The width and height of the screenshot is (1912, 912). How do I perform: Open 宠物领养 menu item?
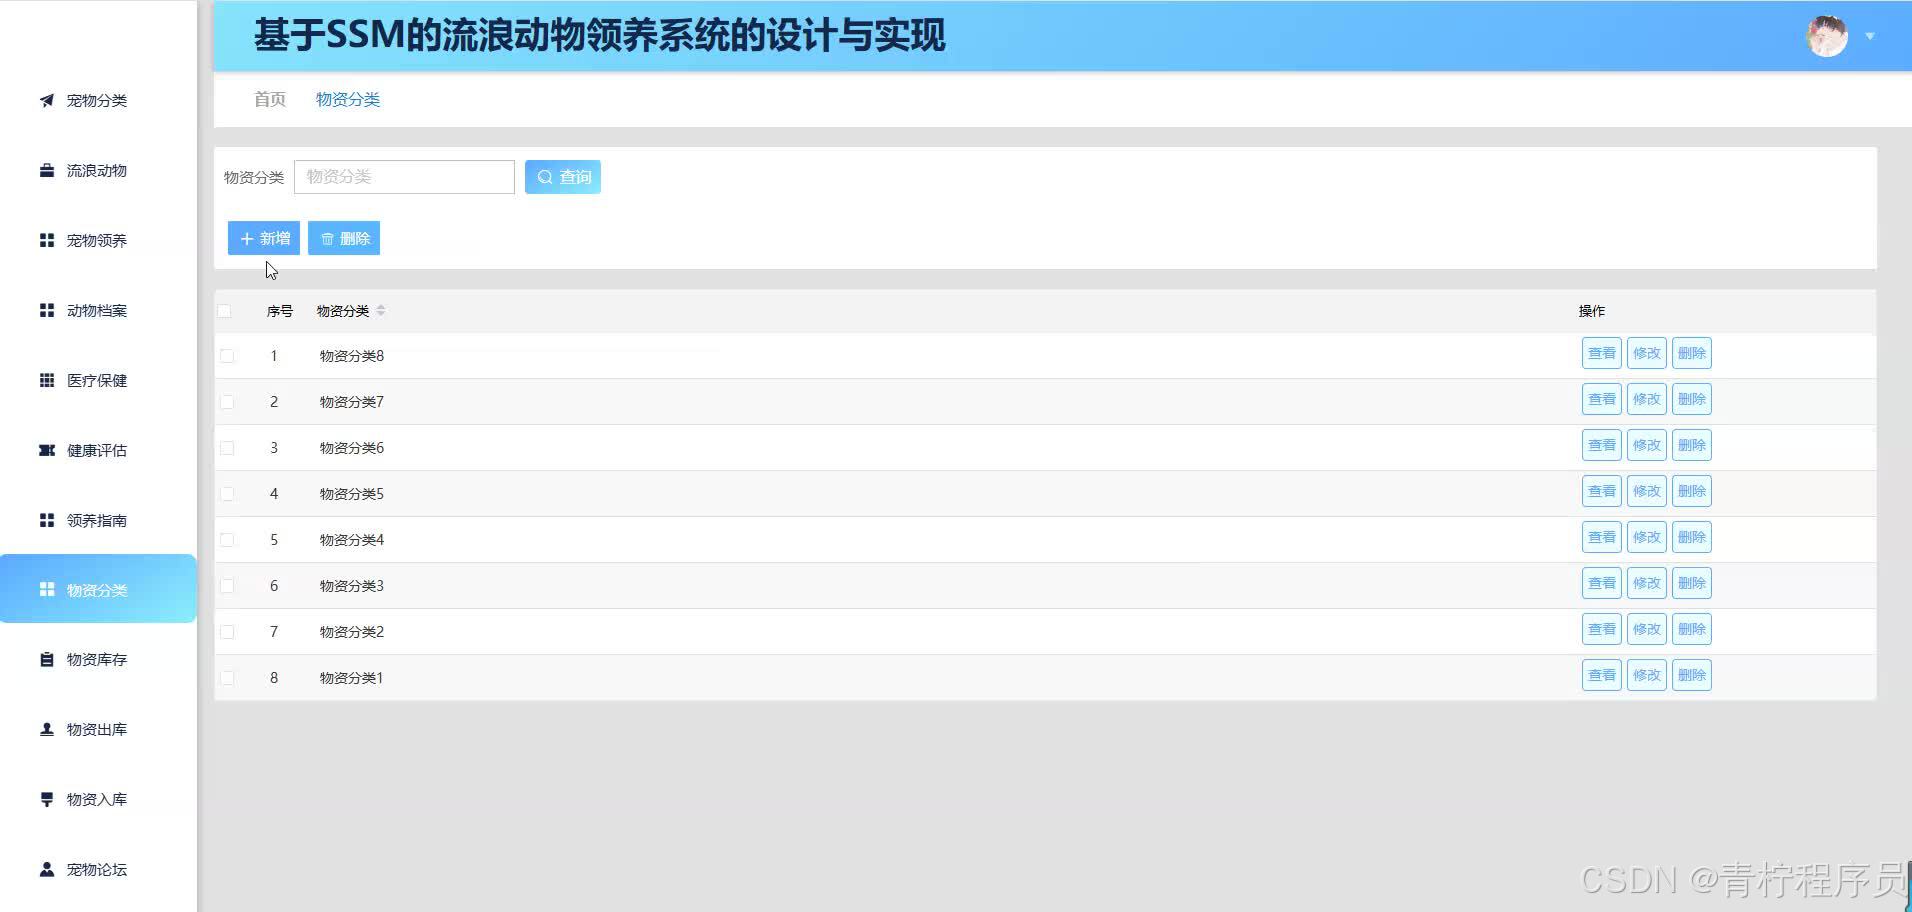(x=98, y=240)
